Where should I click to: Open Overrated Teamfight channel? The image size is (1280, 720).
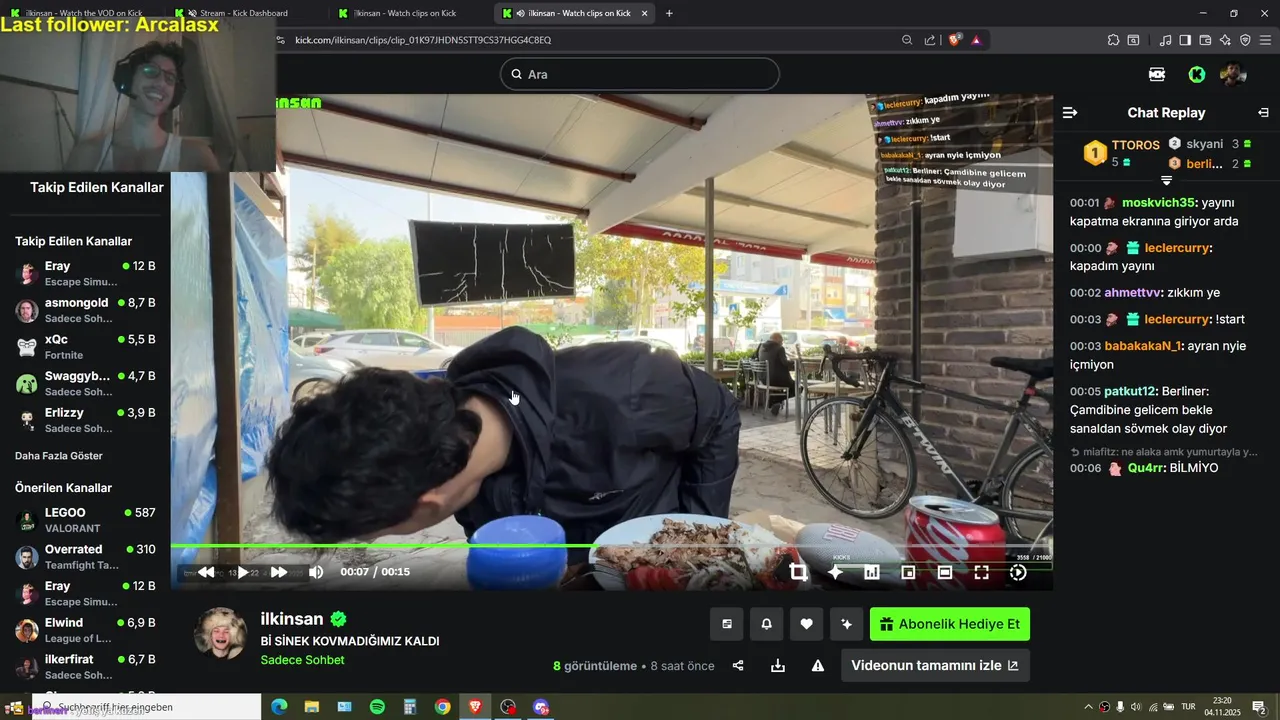click(86, 557)
